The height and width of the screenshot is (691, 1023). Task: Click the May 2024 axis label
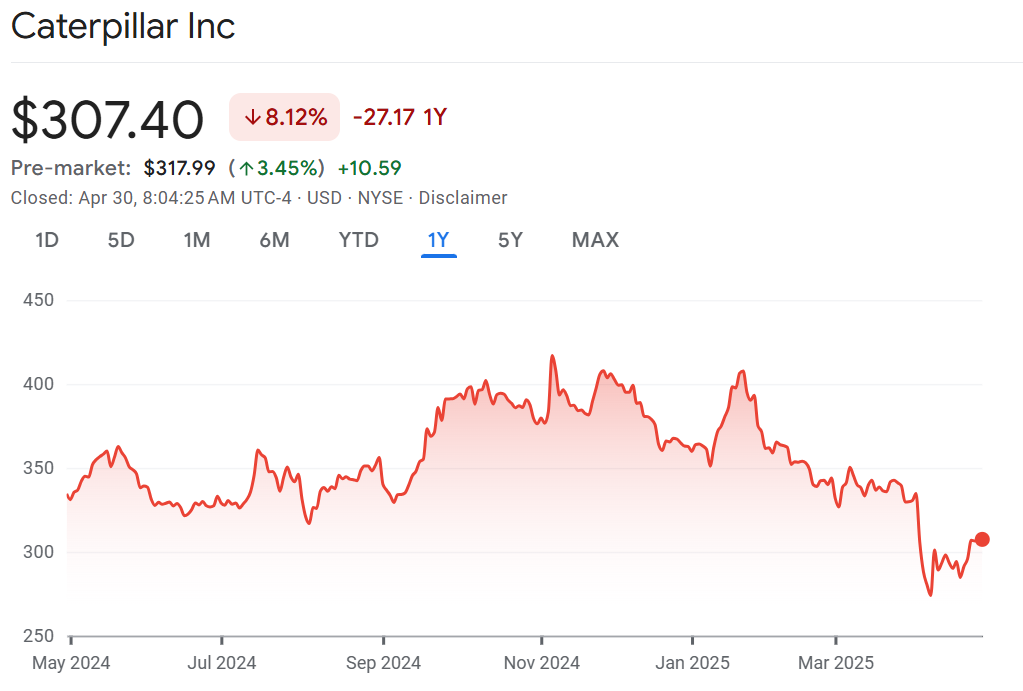pyautogui.click(x=71, y=662)
